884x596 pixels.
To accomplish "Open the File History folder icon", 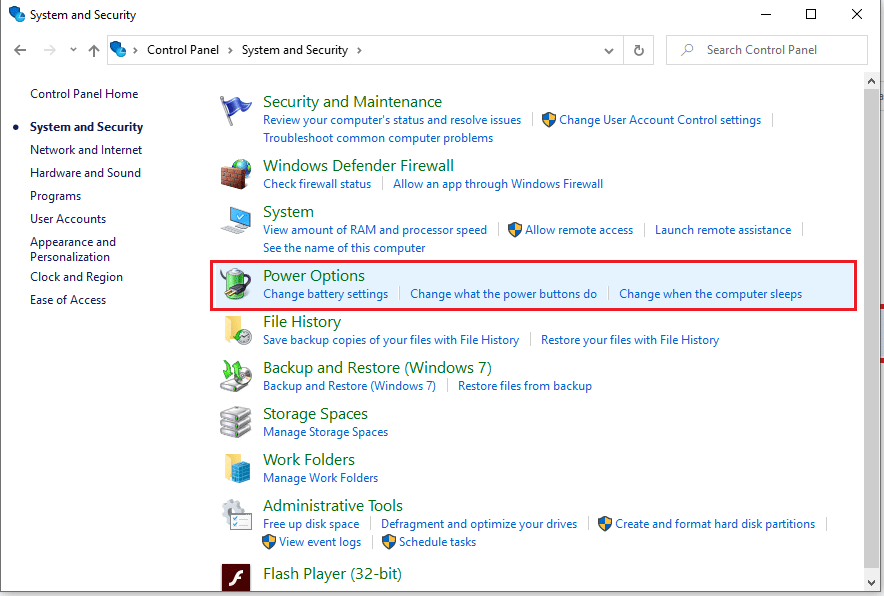I will pyautogui.click(x=237, y=331).
